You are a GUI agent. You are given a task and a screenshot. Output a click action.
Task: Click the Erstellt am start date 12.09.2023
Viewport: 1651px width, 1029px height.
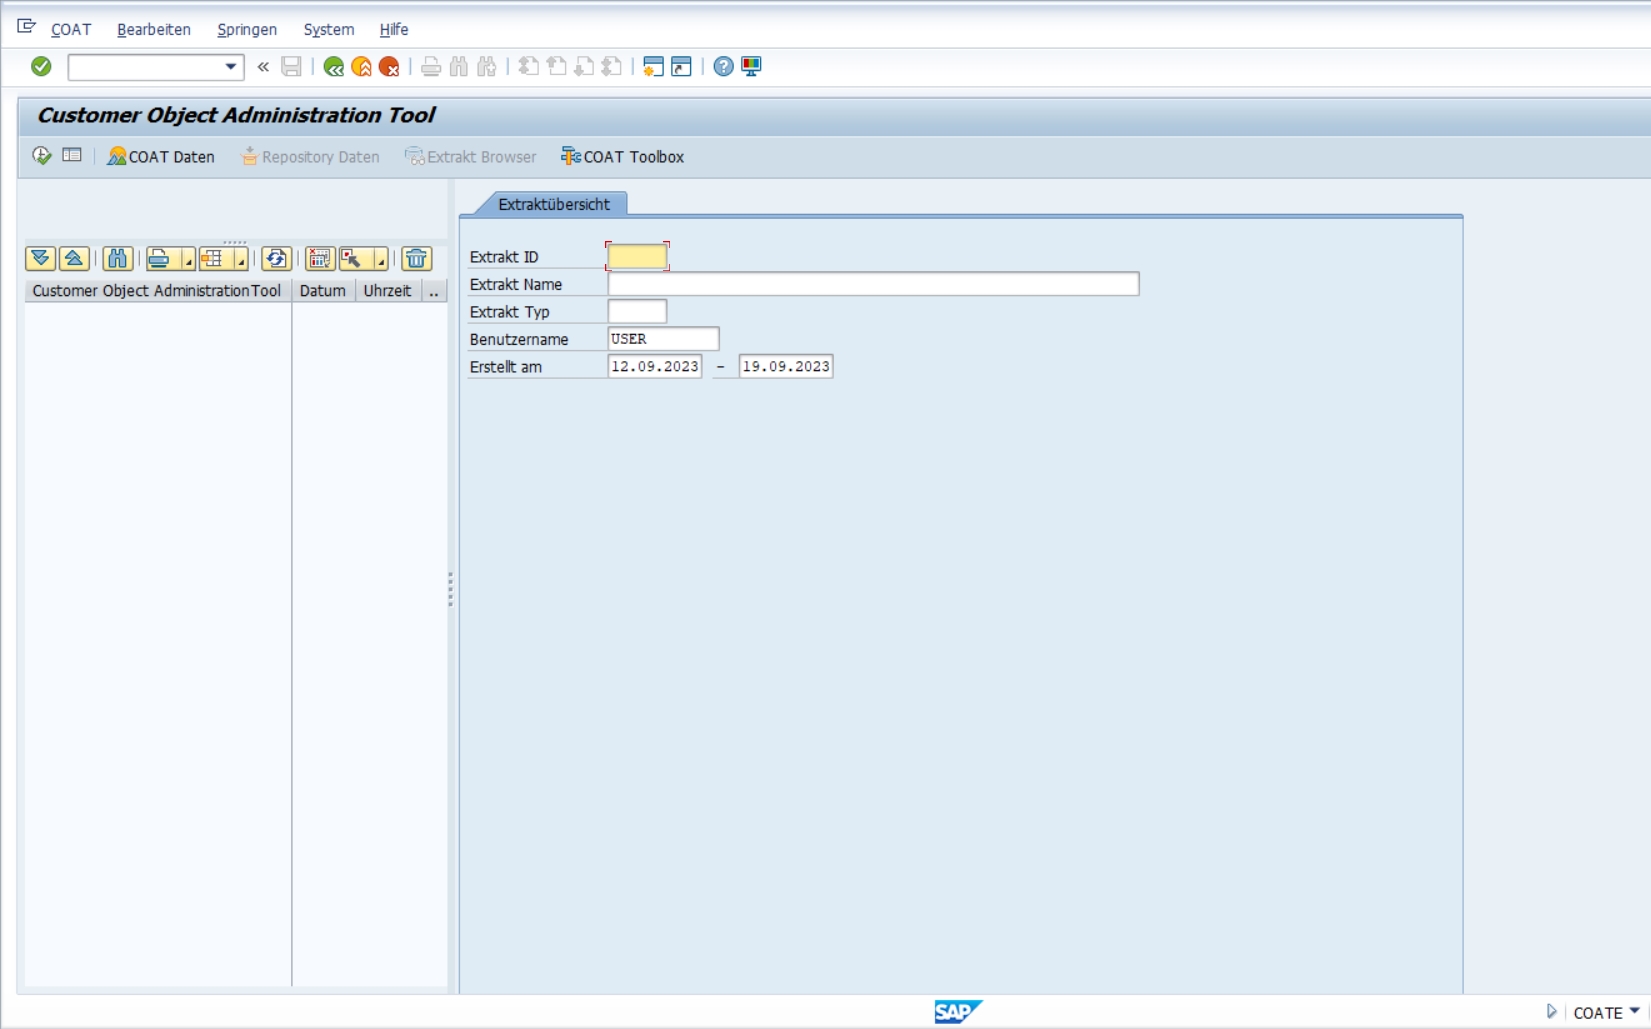(655, 367)
